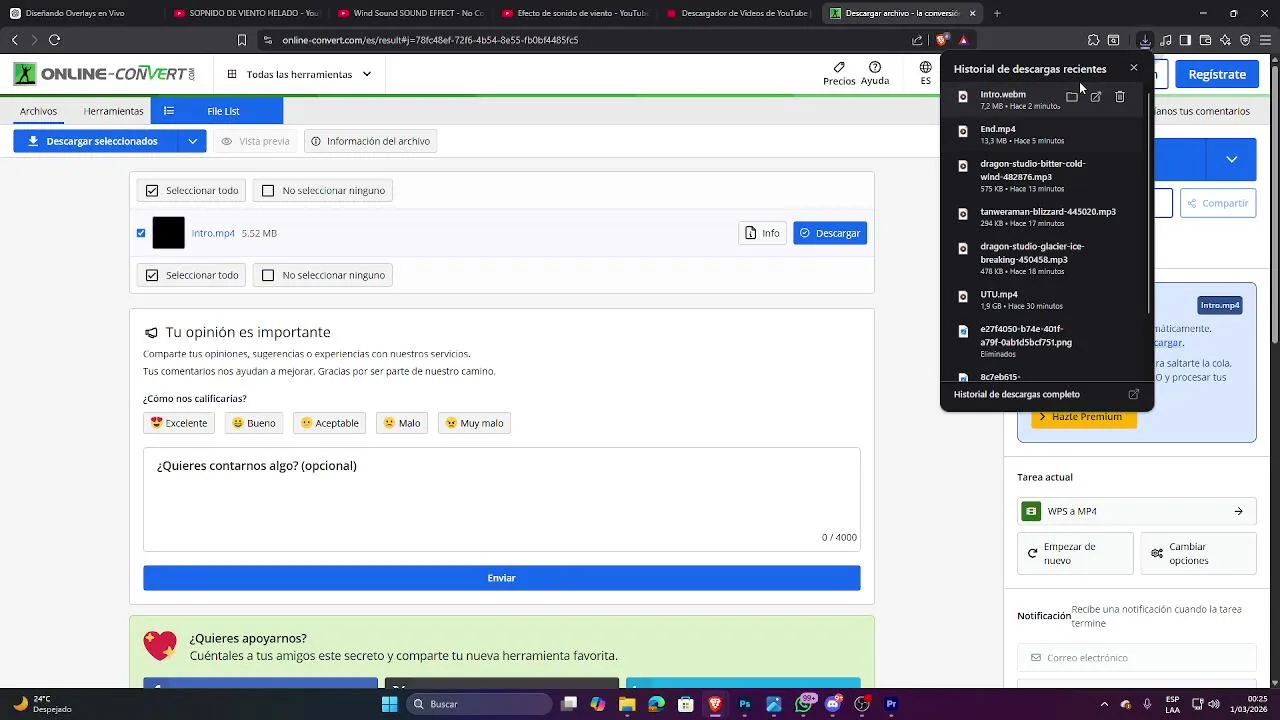Click the Windows Start button

click(x=389, y=704)
